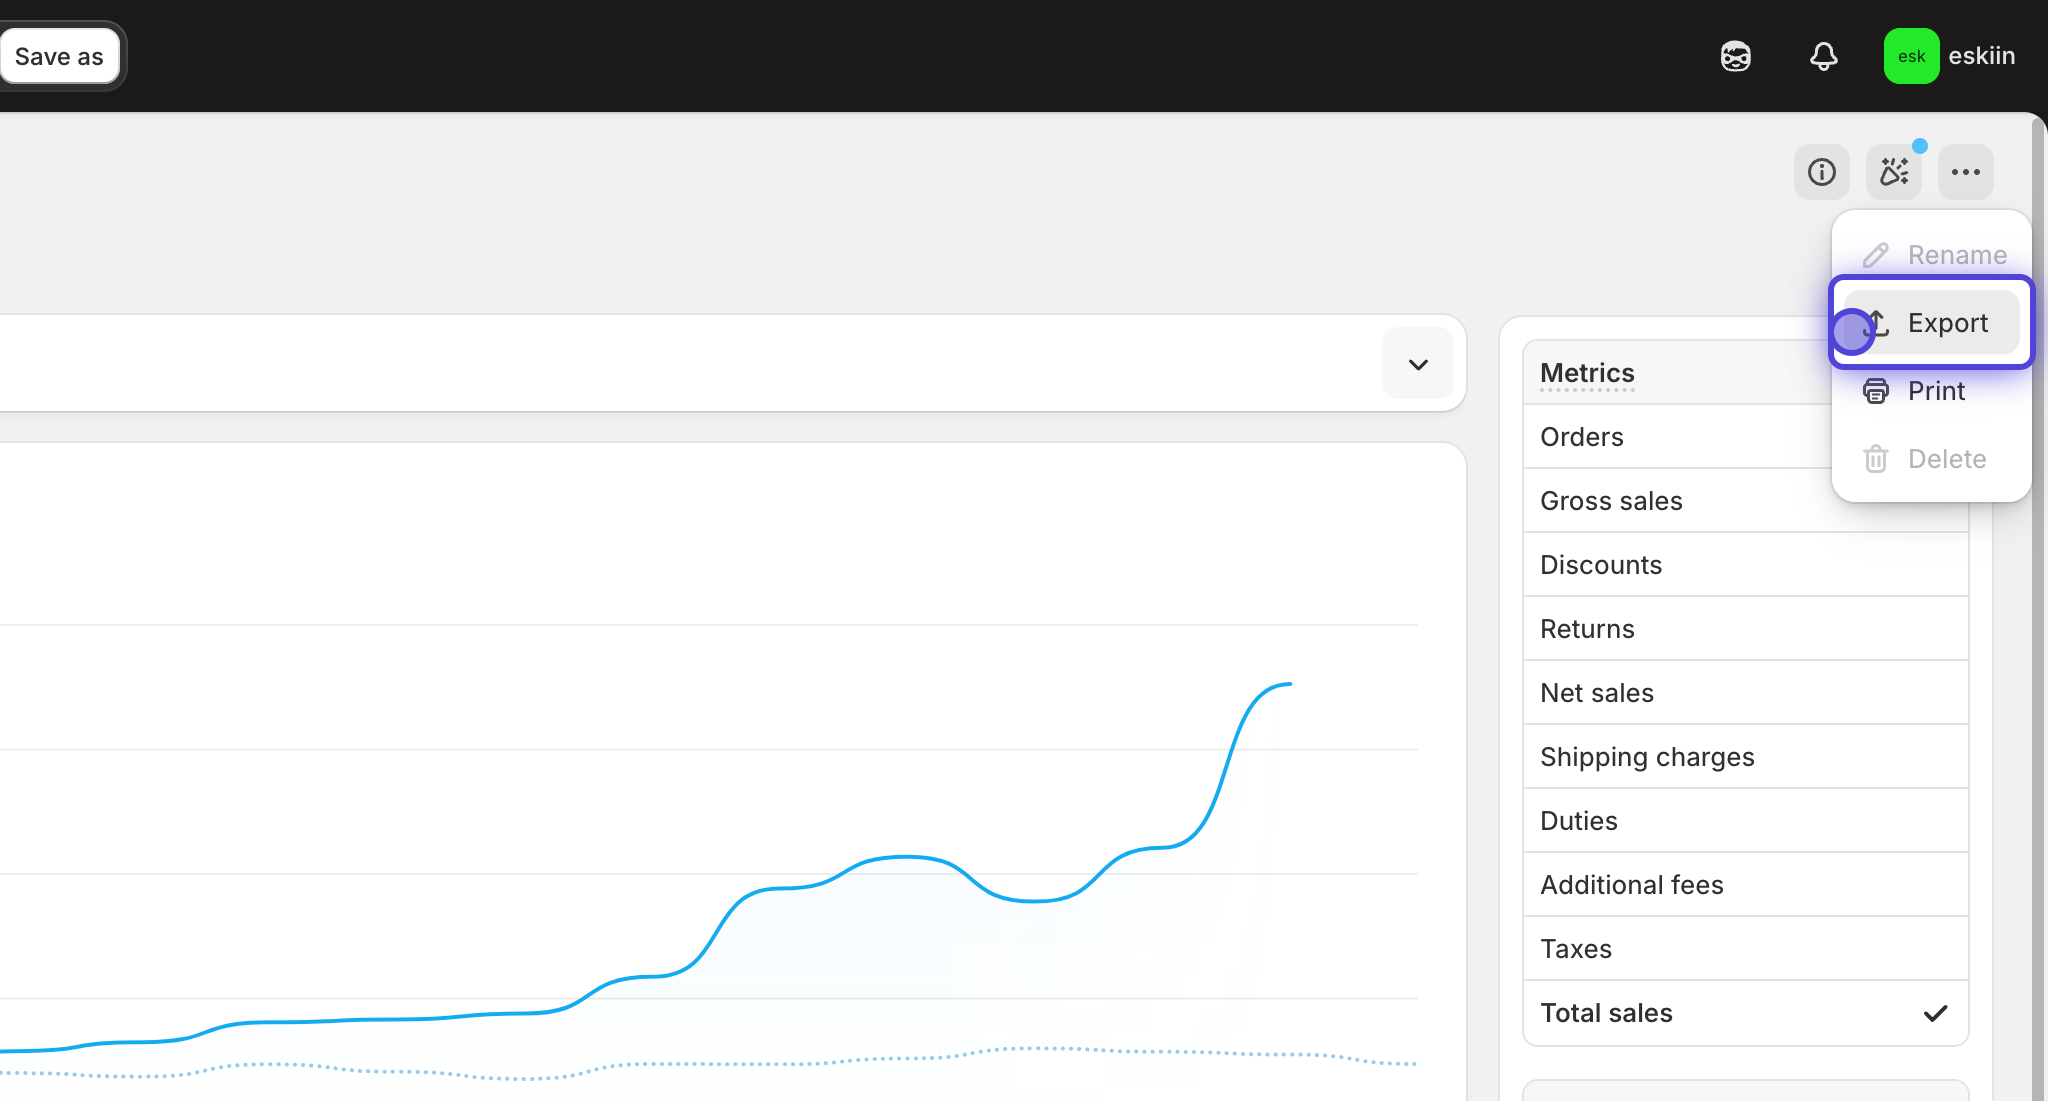
Task: Select the Taxes metric
Action: (x=1745, y=949)
